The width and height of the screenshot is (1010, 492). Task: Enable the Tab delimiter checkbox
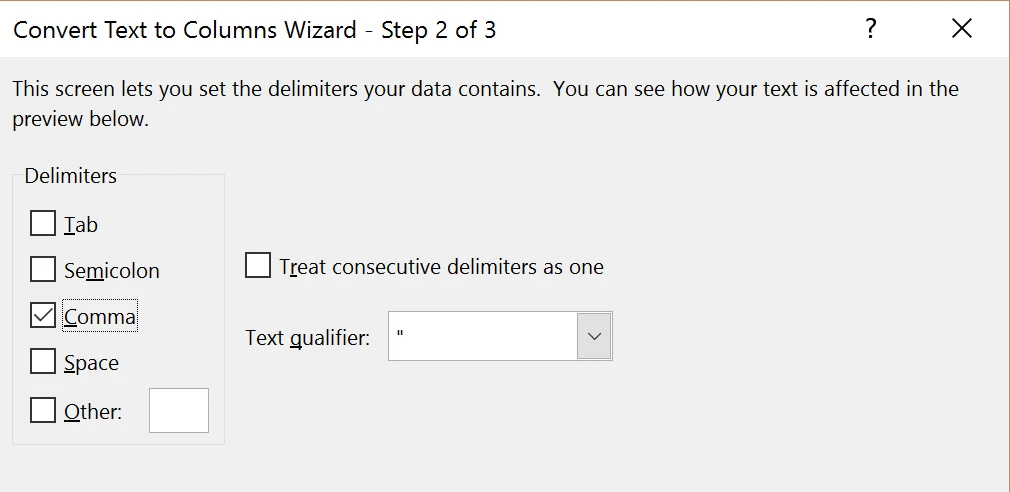43,223
